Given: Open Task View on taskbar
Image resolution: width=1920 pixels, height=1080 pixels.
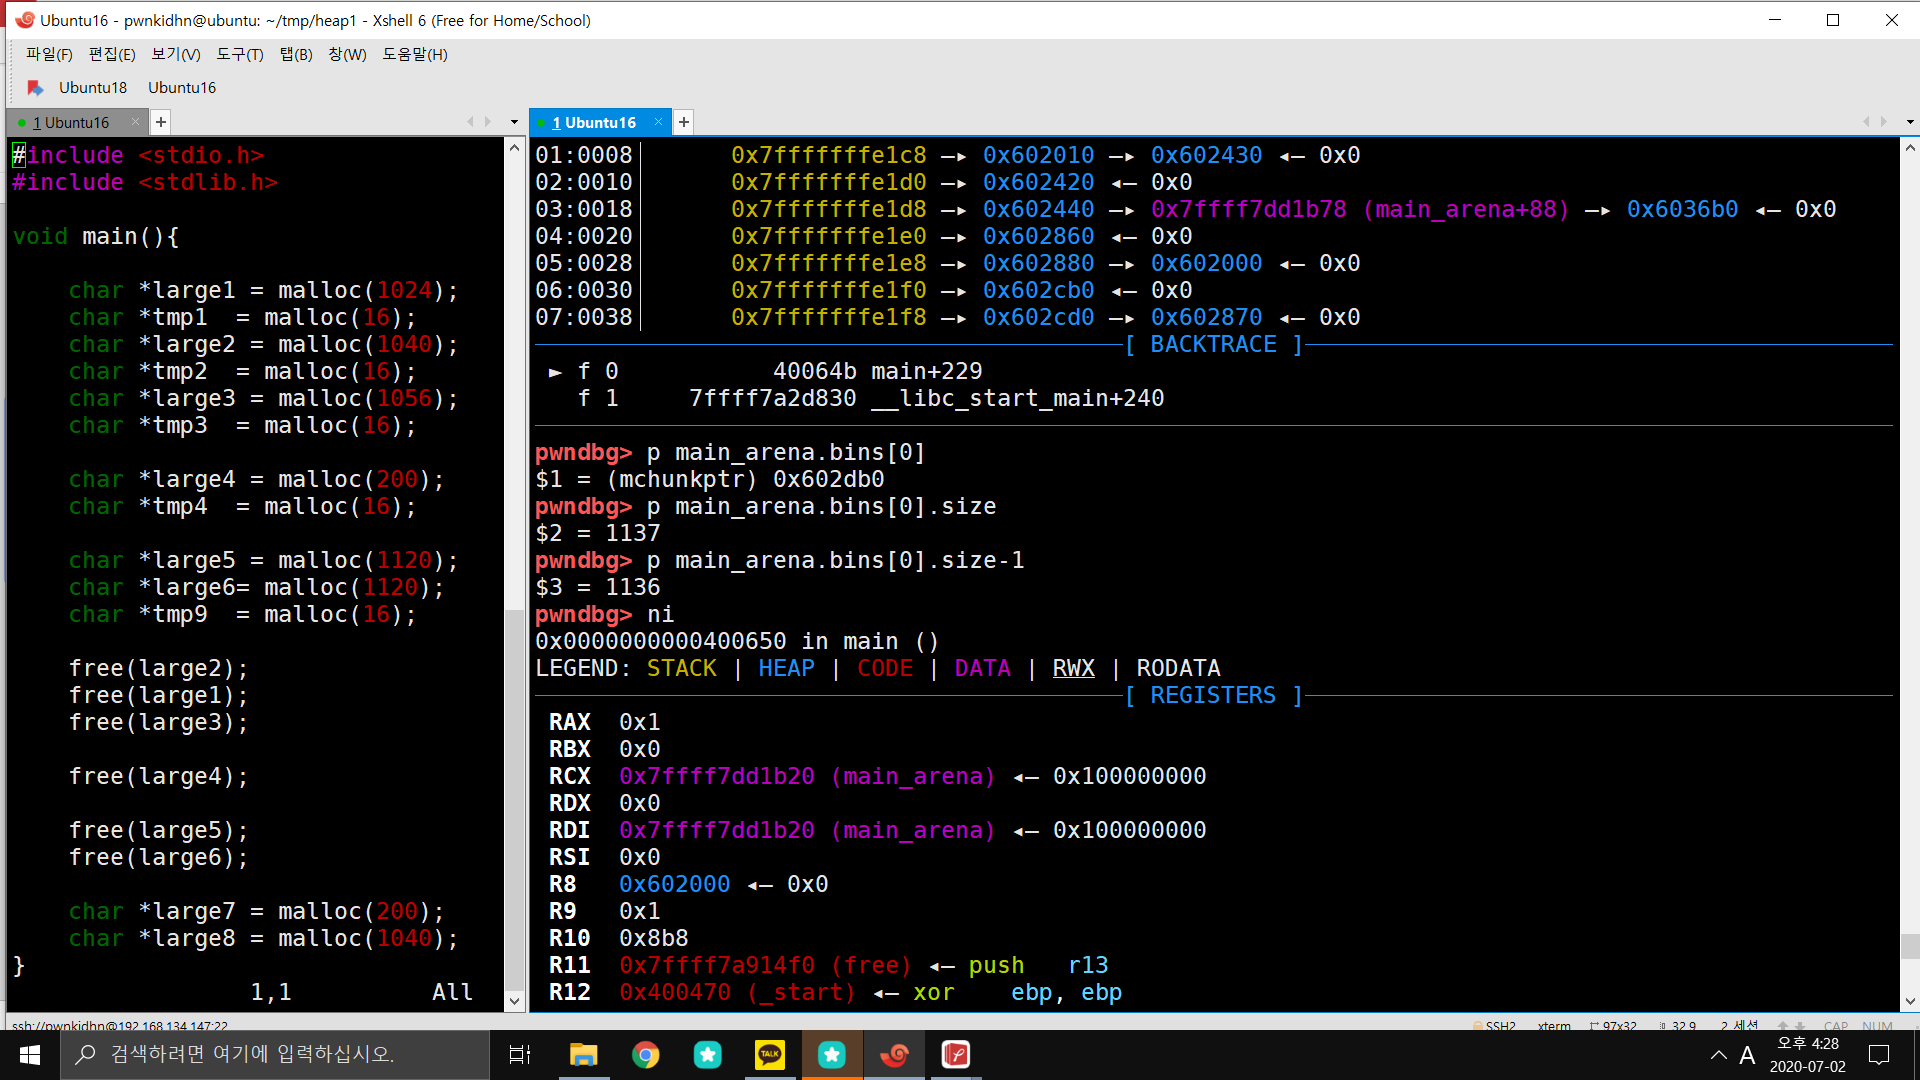Looking at the screenshot, I should click(520, 1055).
